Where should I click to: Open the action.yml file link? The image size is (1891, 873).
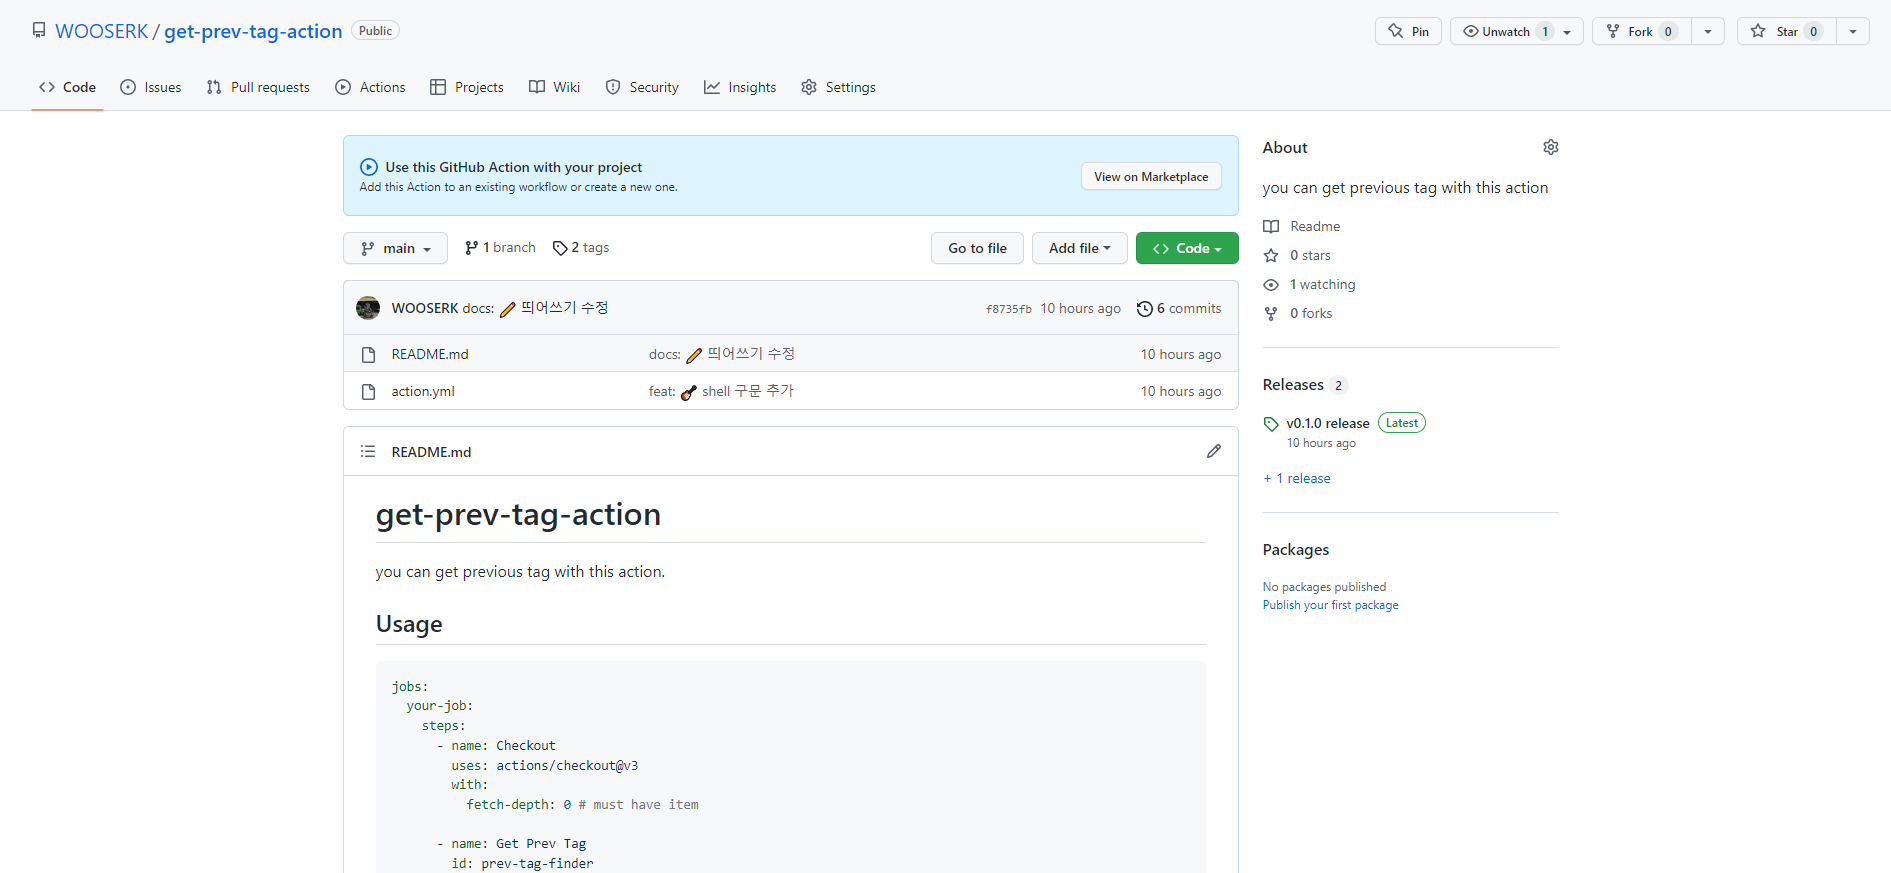(x=423, y=391)
